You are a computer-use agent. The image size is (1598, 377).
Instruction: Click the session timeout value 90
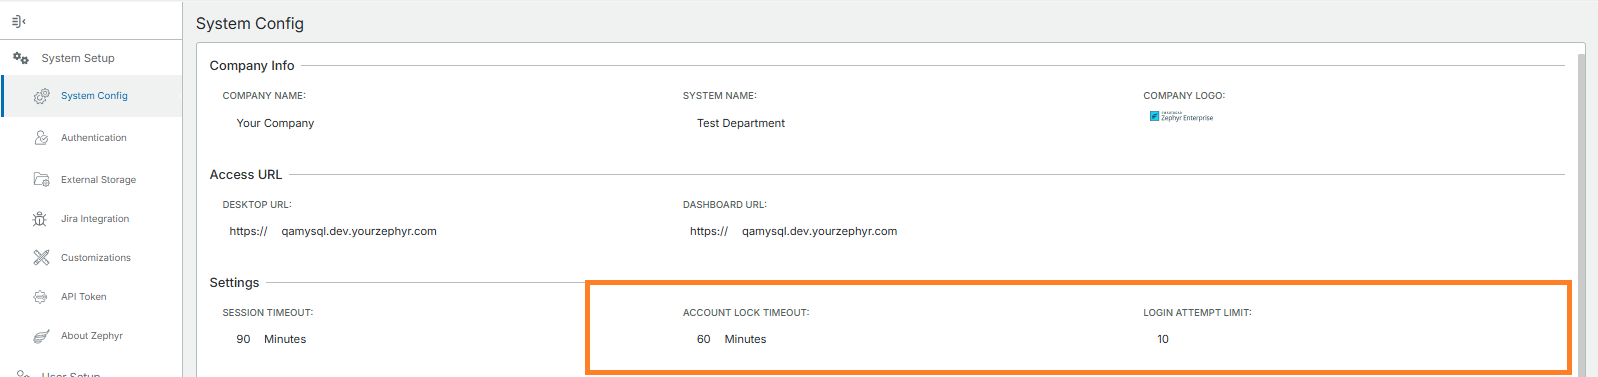(243, 339)
